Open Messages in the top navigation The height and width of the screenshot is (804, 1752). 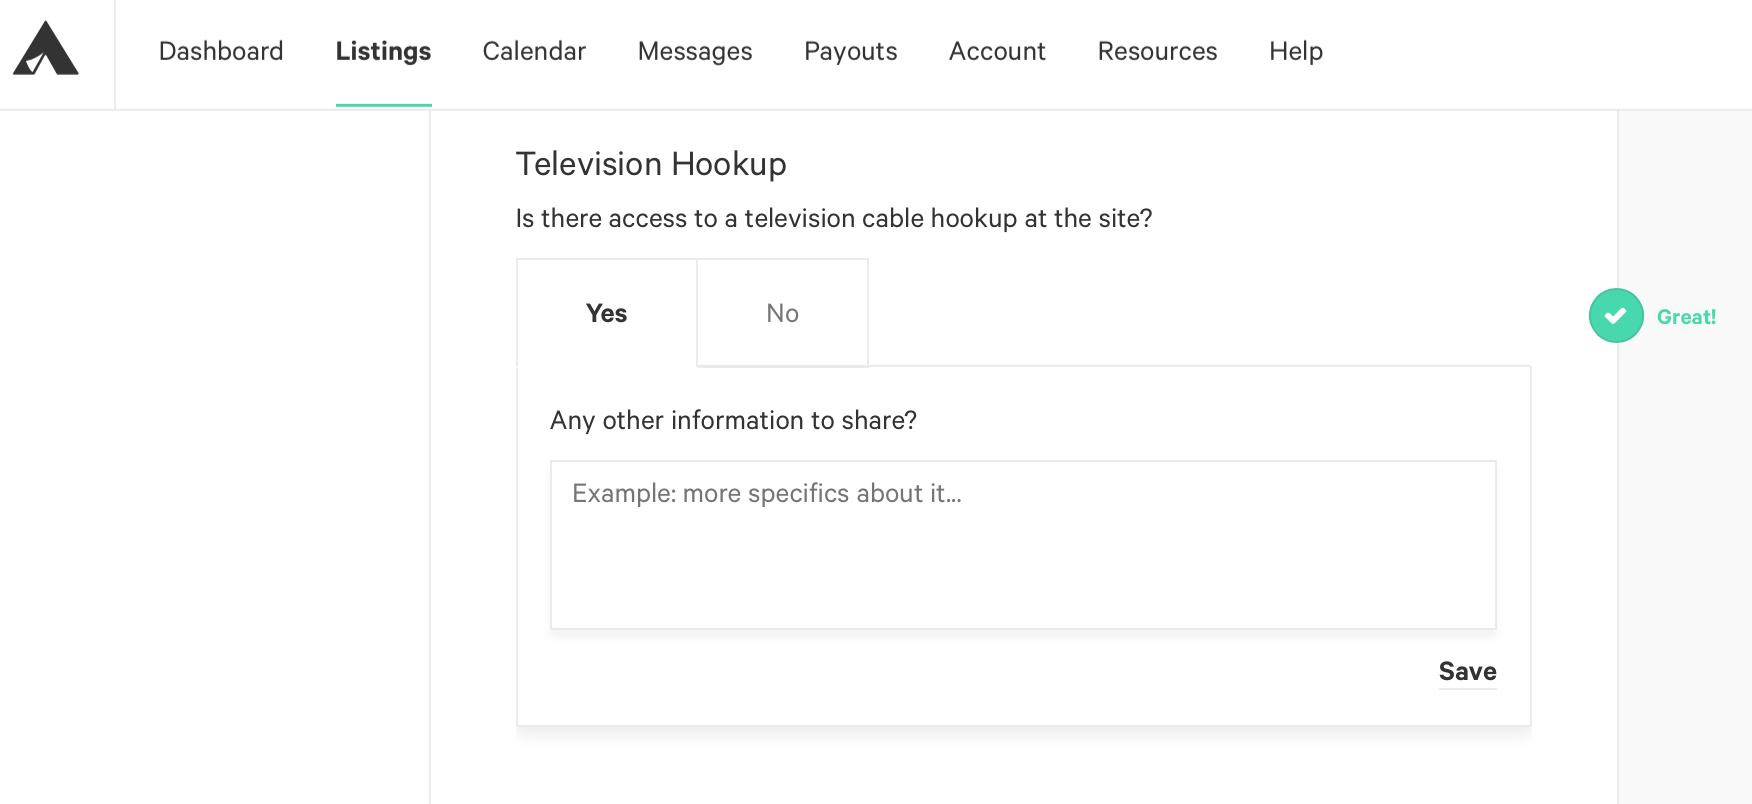(695, 51)
